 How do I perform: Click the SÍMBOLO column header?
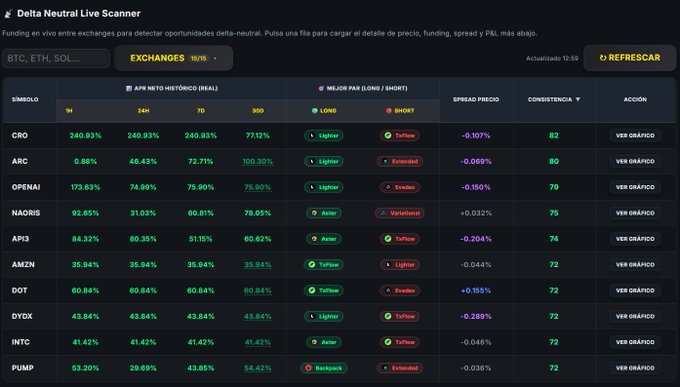pos(25,99)
